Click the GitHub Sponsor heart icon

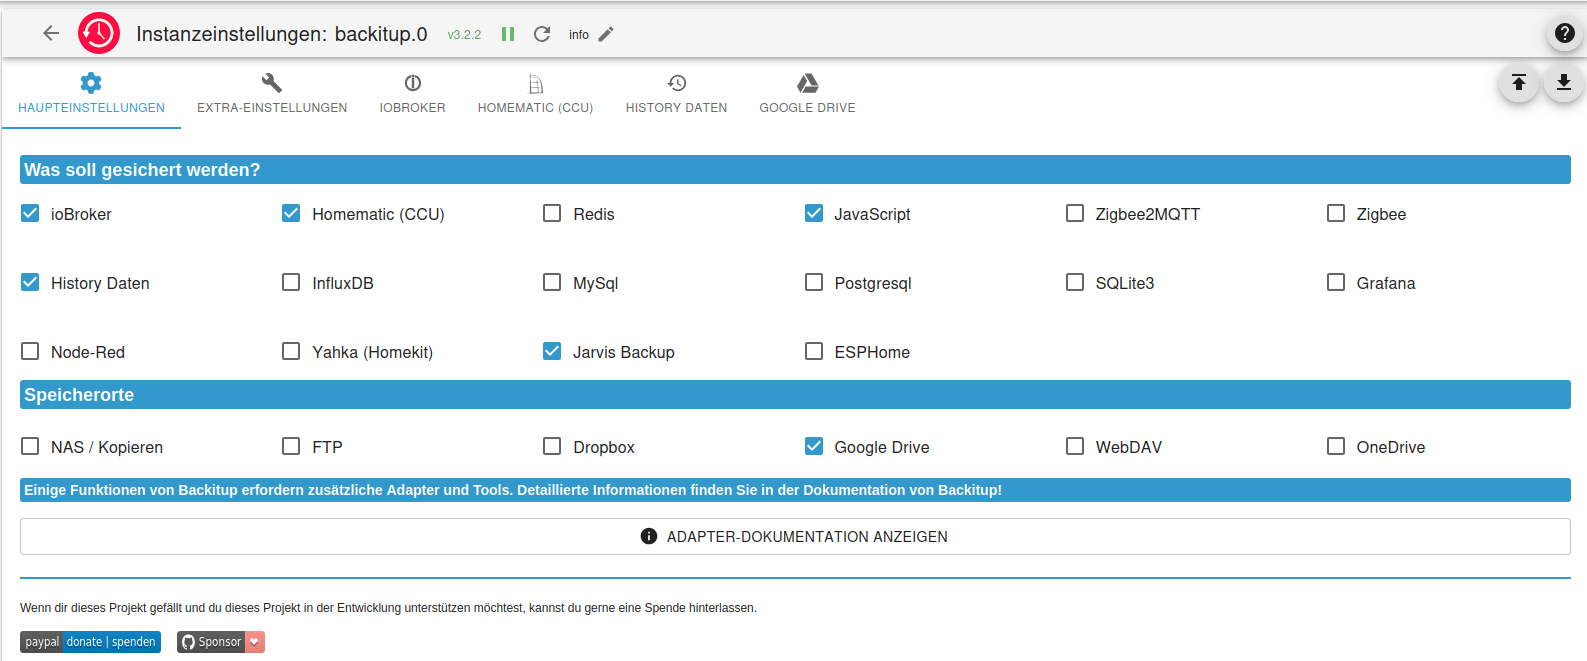point(255,642)
